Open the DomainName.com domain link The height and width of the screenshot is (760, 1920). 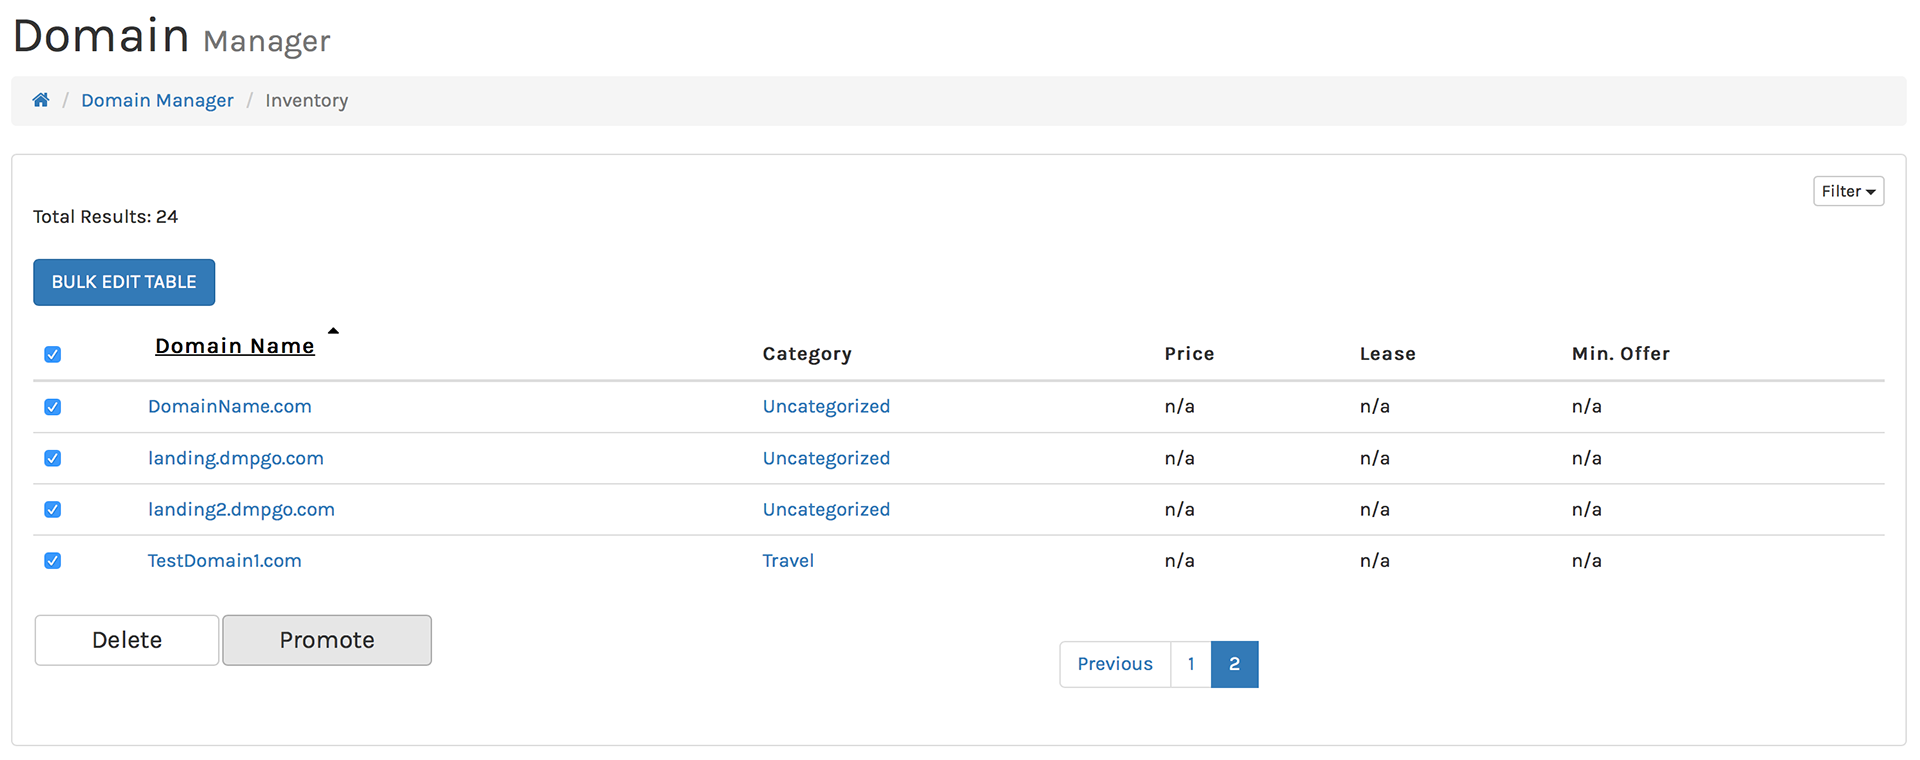pos(230,406)
